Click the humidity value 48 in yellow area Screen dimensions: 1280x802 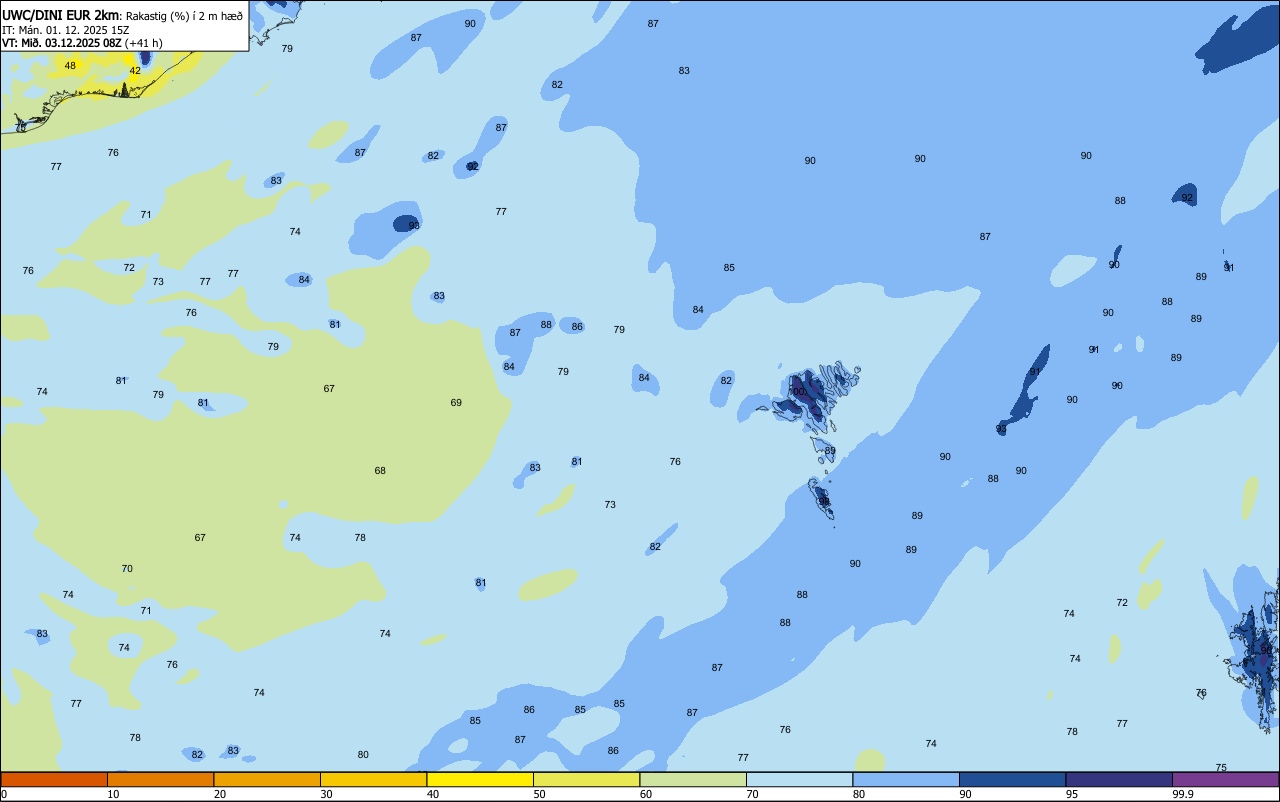pyautogui.click(x=70, y=66)
